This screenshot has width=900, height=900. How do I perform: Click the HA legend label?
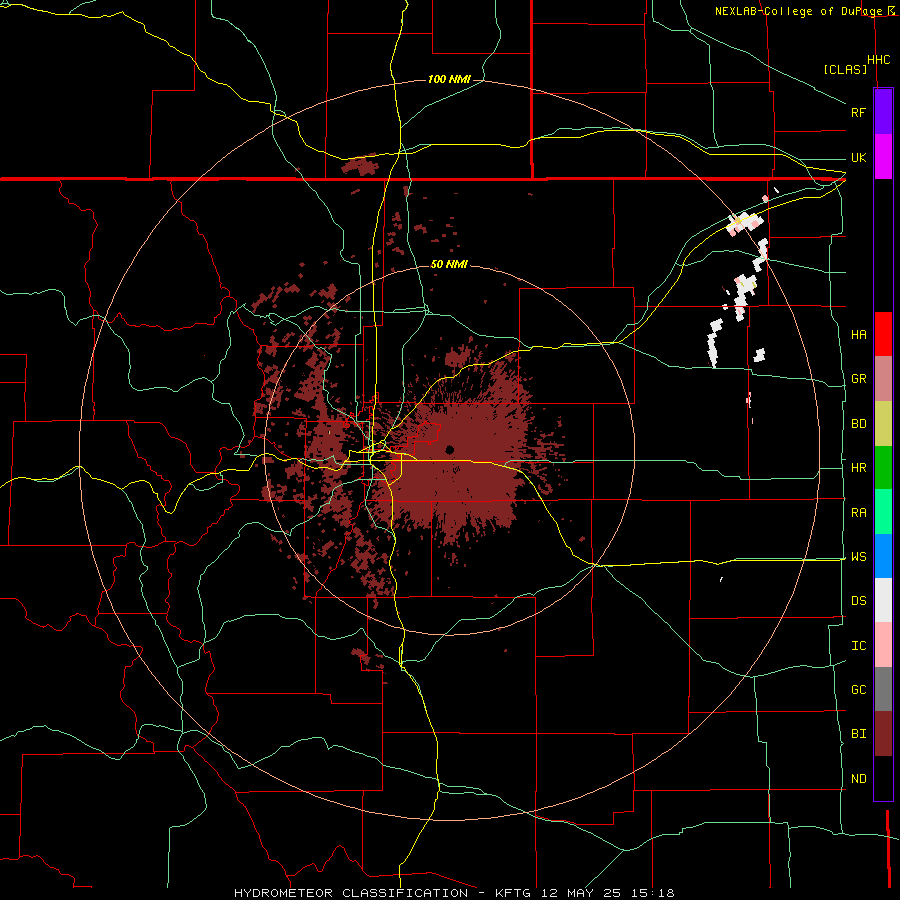(858, 335)
